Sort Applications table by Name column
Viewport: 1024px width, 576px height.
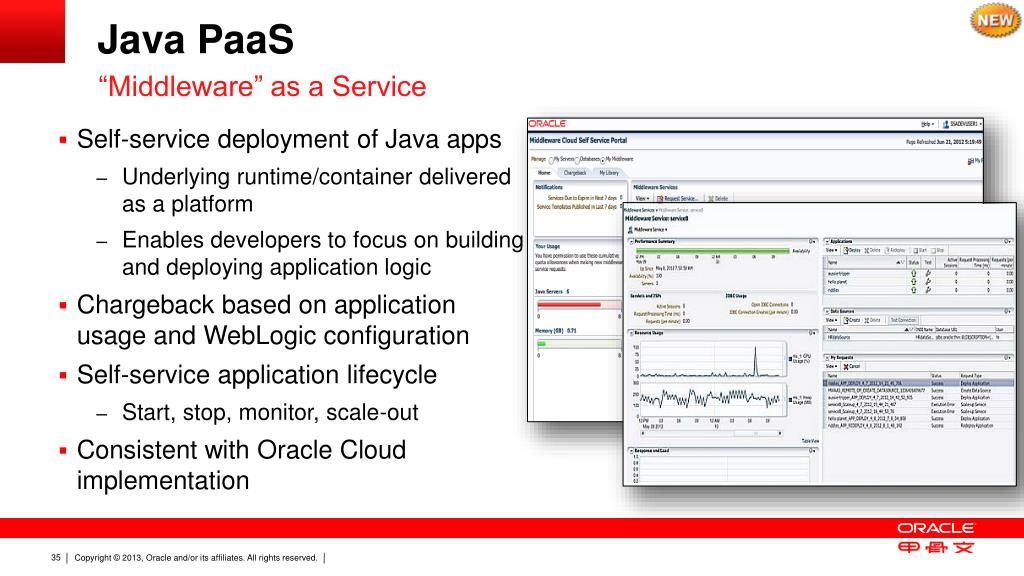point(867,263)
